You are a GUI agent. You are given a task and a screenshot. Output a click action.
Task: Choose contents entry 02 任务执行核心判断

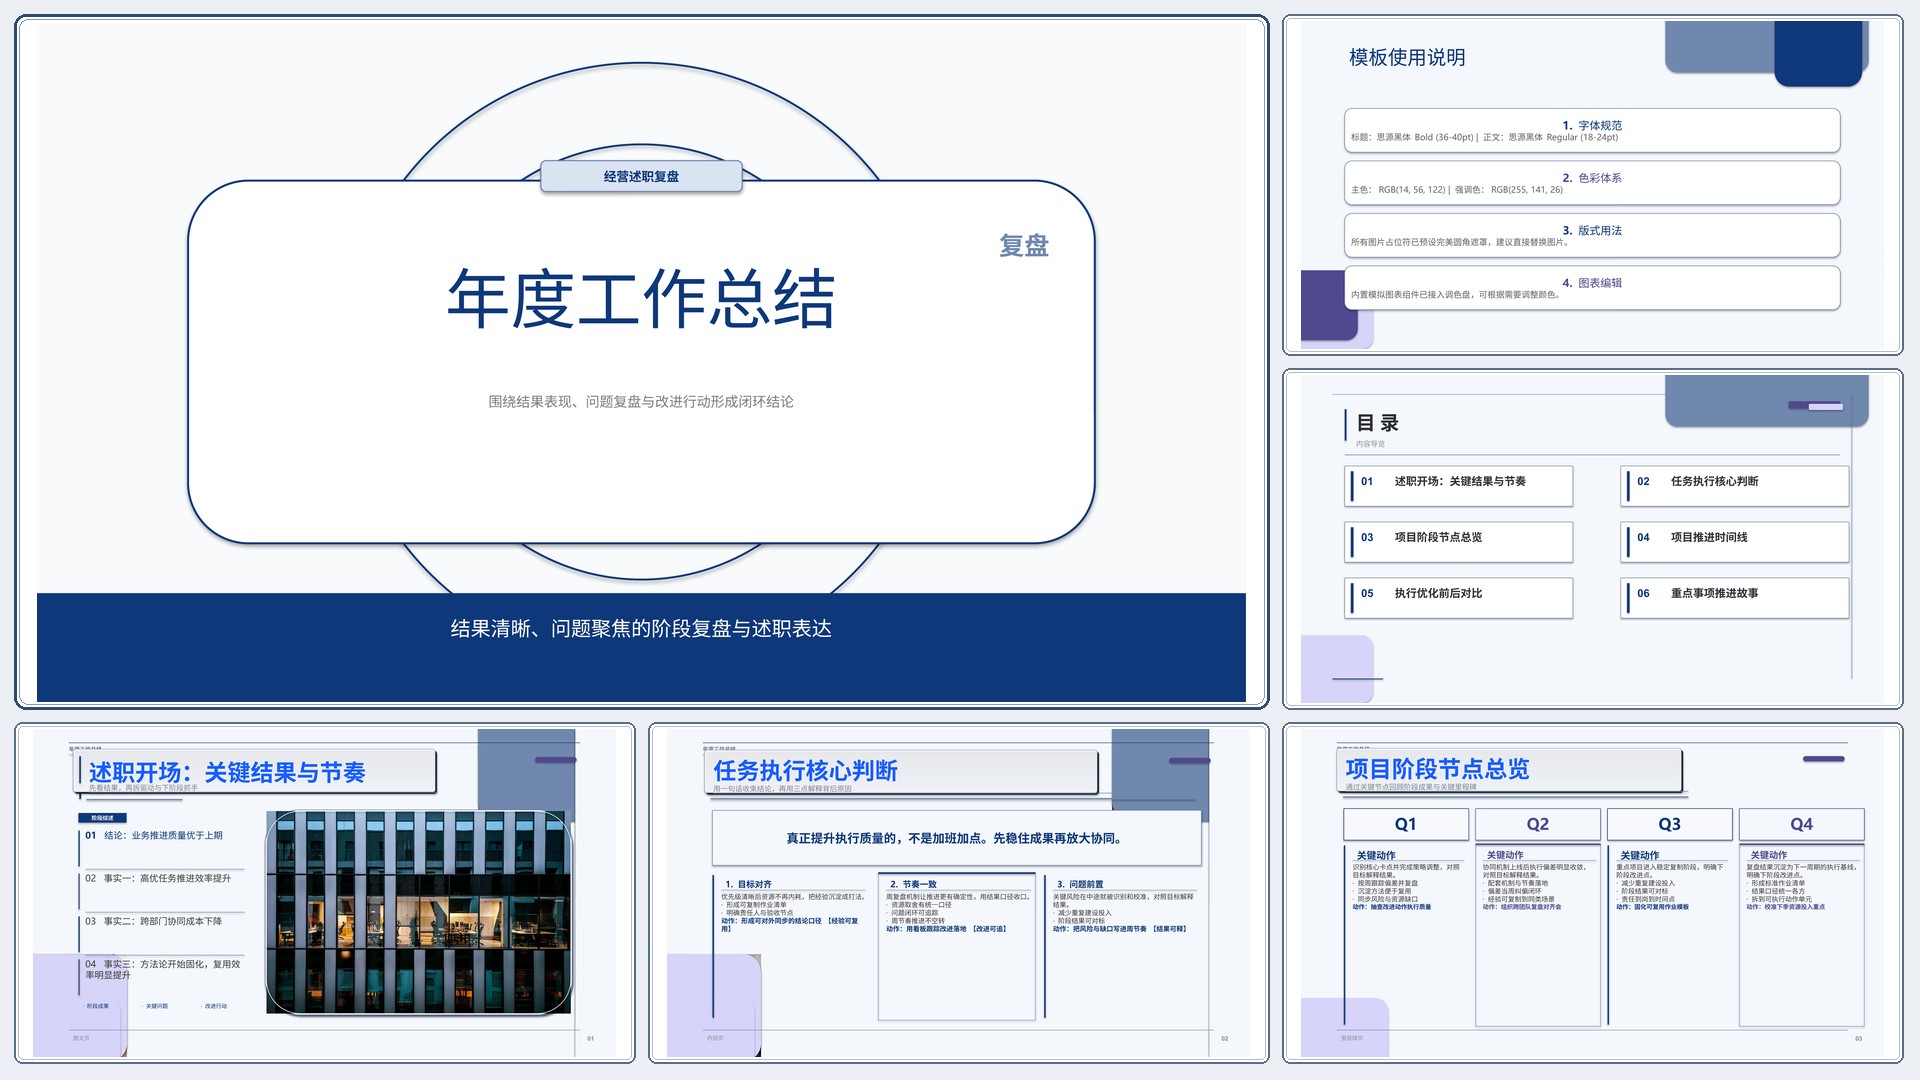point(1735,486)
